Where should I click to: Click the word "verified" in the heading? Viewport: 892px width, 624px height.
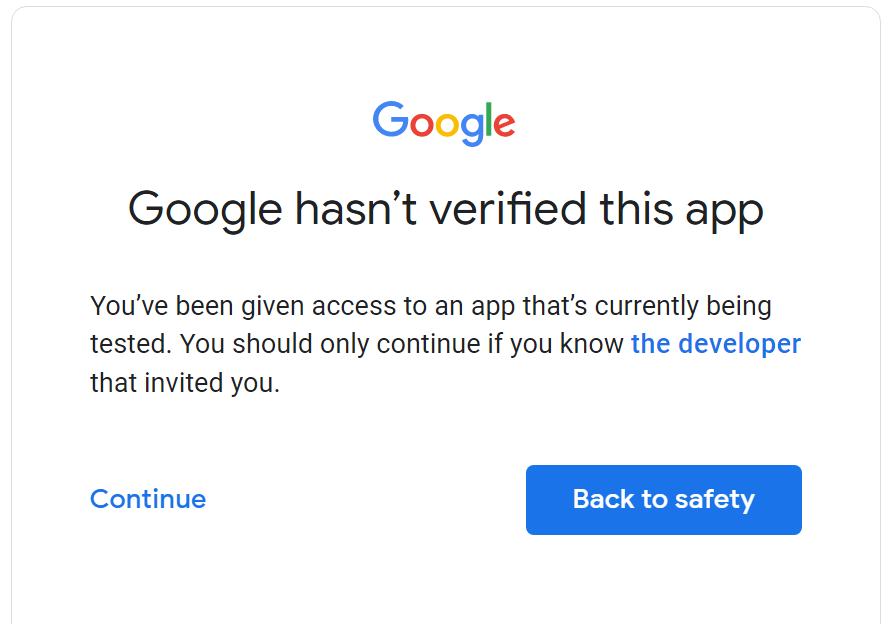pyautogui.click(x=507, y=208)
